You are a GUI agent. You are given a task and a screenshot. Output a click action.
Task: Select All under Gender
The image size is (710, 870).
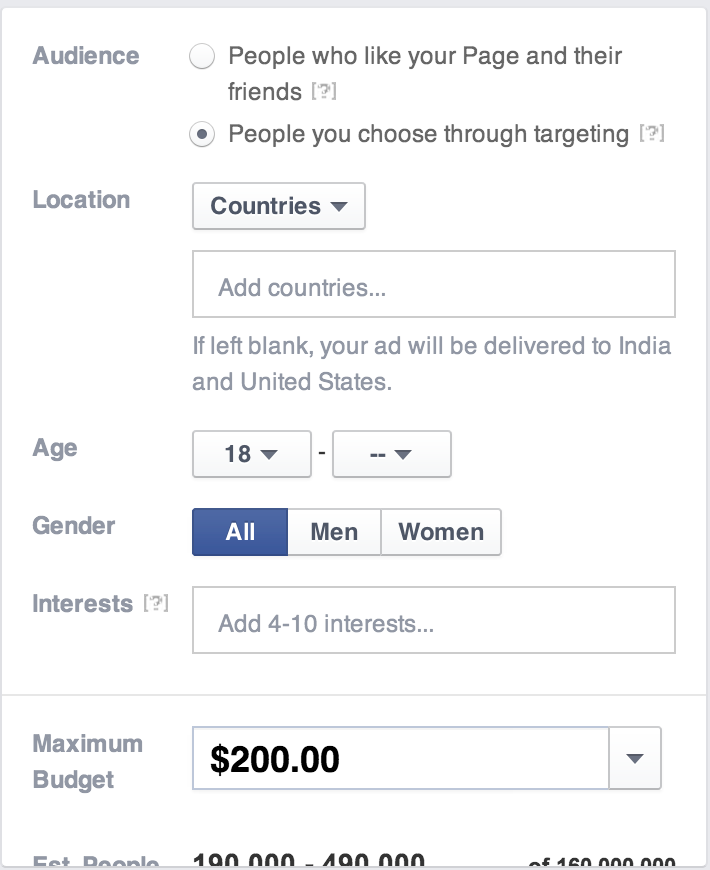pos(239,532)
